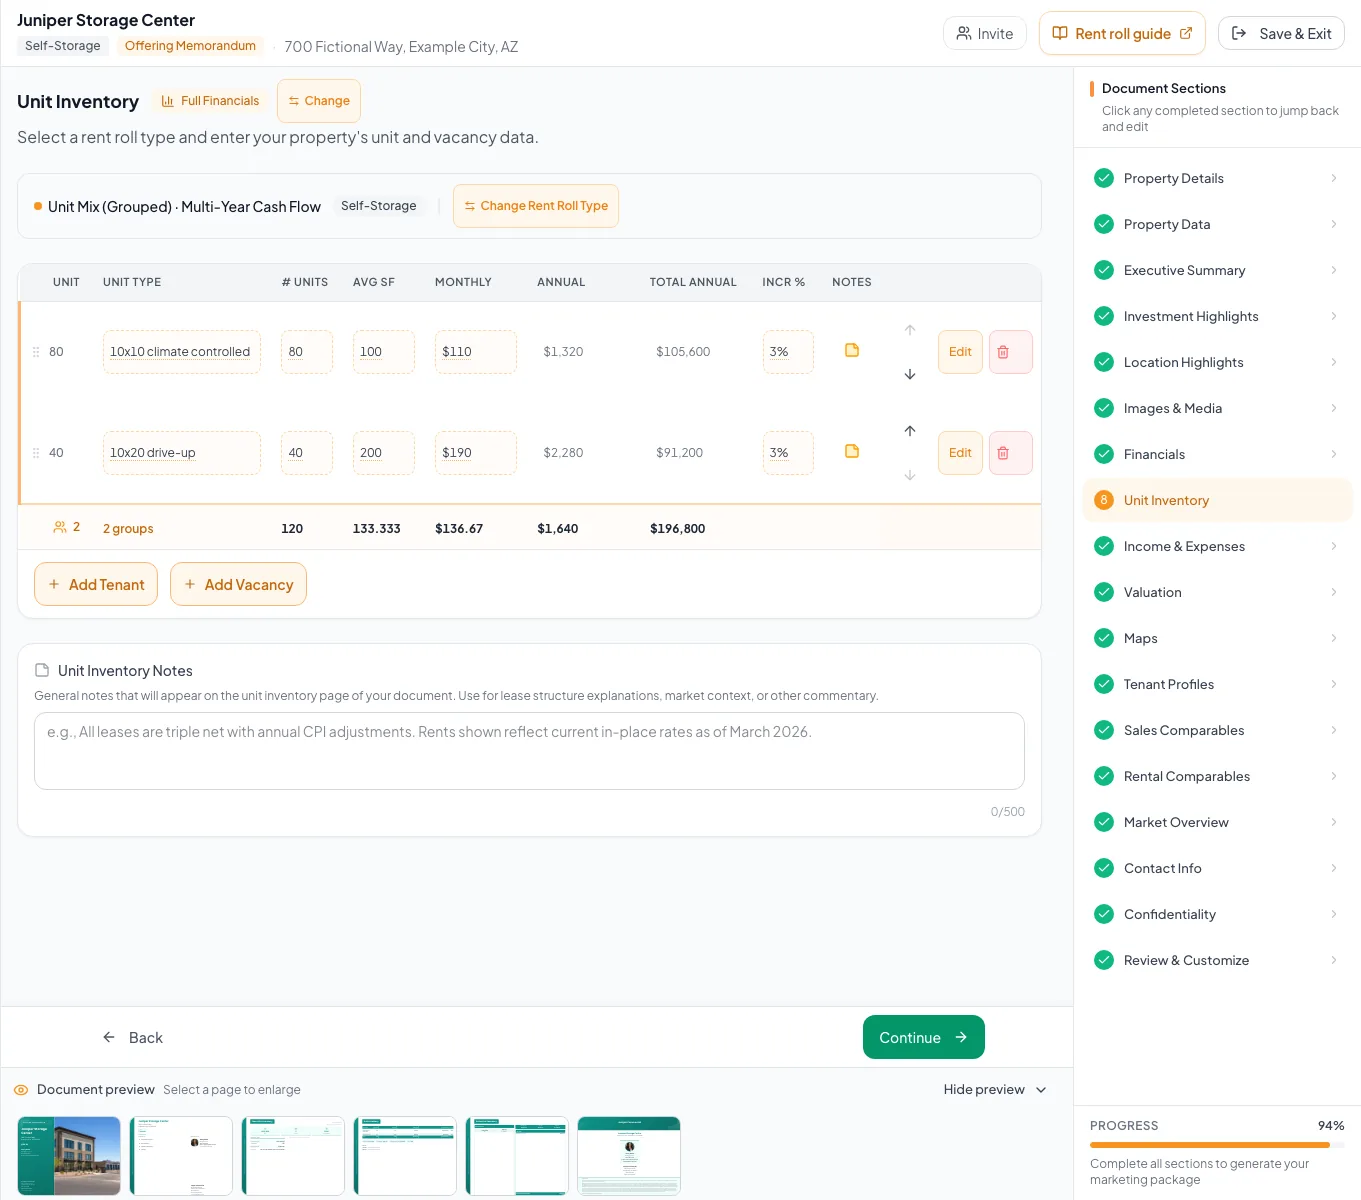Edit the 10x10 climate controlled row
The width and height of the screenshot is (1361, 1200).
(960, 352)
